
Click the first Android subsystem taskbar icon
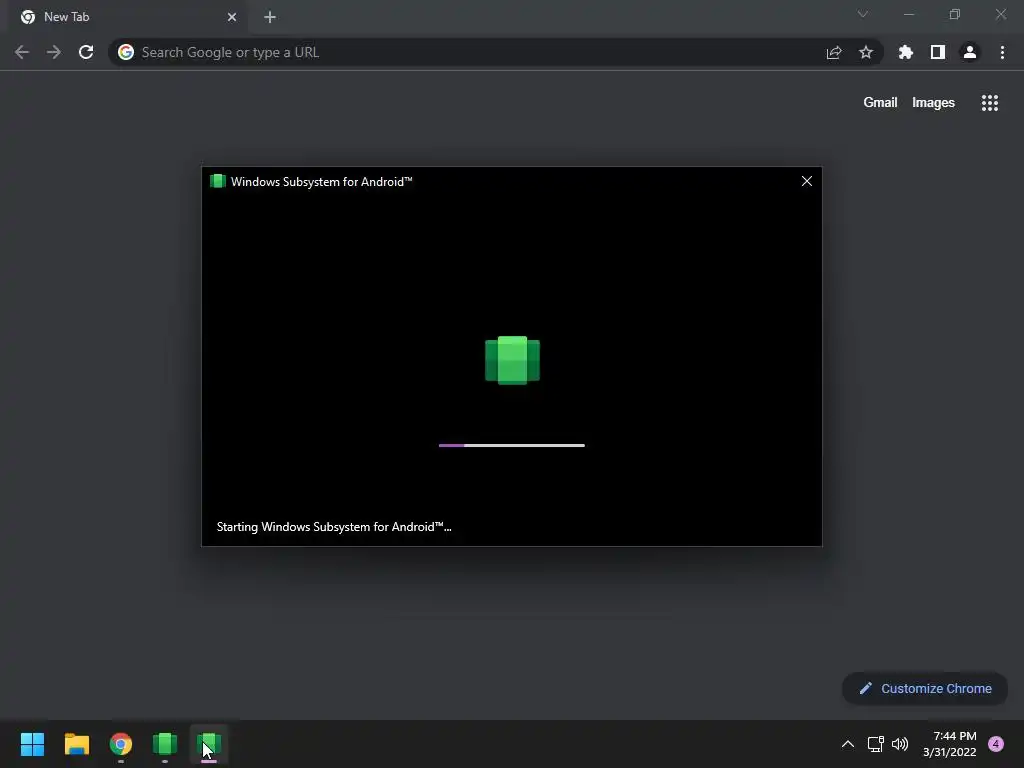coord(165,744)
